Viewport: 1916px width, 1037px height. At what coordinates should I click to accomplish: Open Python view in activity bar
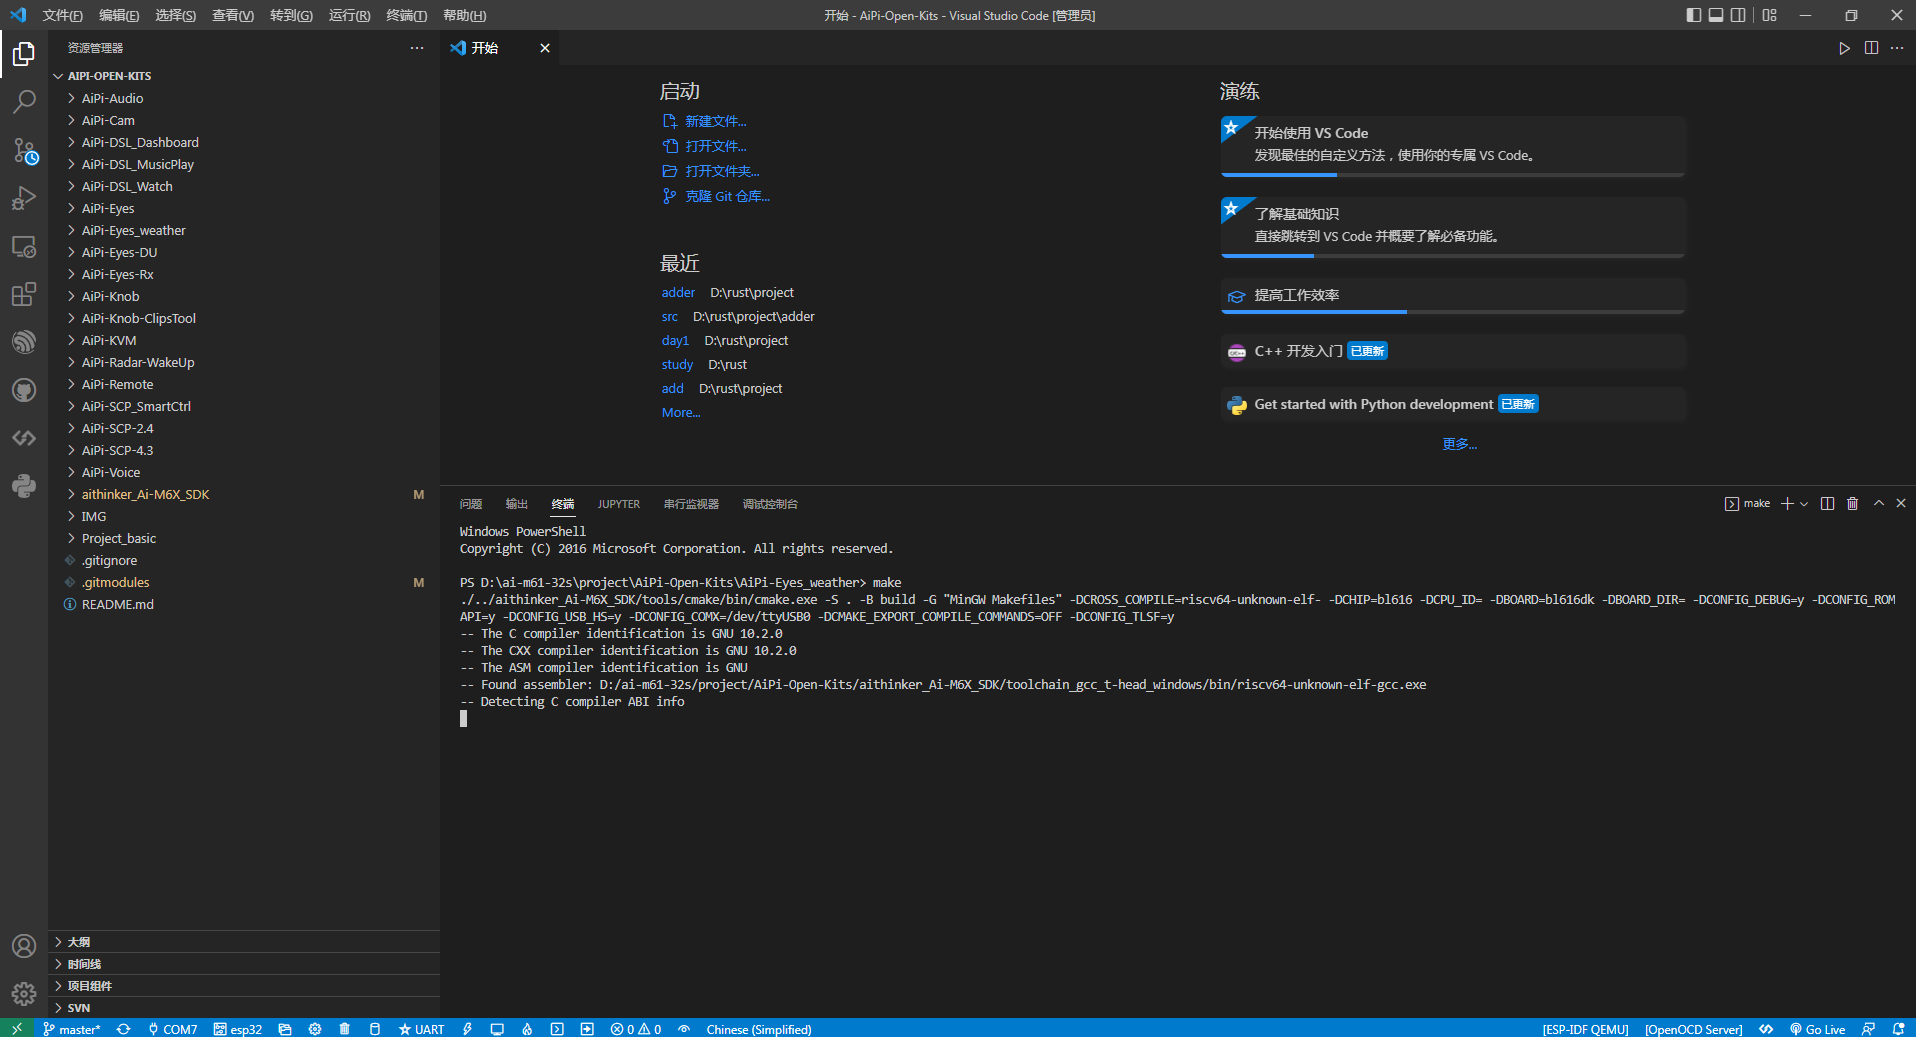coord(24,486)
